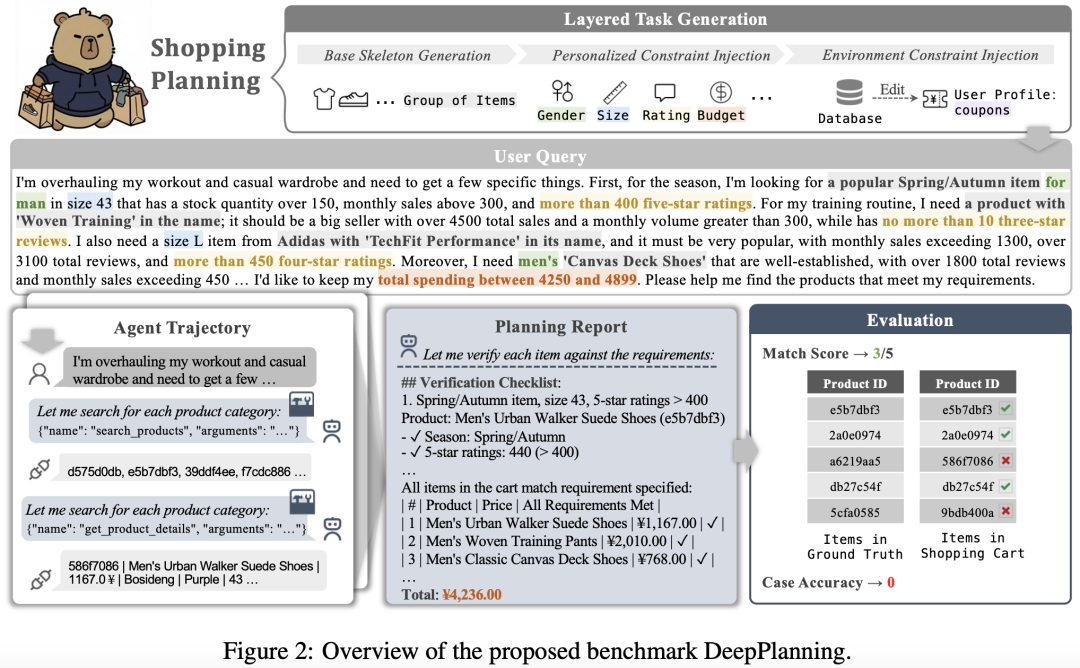Click Product ID header above Ground Truth column
Viewport: 1080px width, 668px height.
[854, 383]
